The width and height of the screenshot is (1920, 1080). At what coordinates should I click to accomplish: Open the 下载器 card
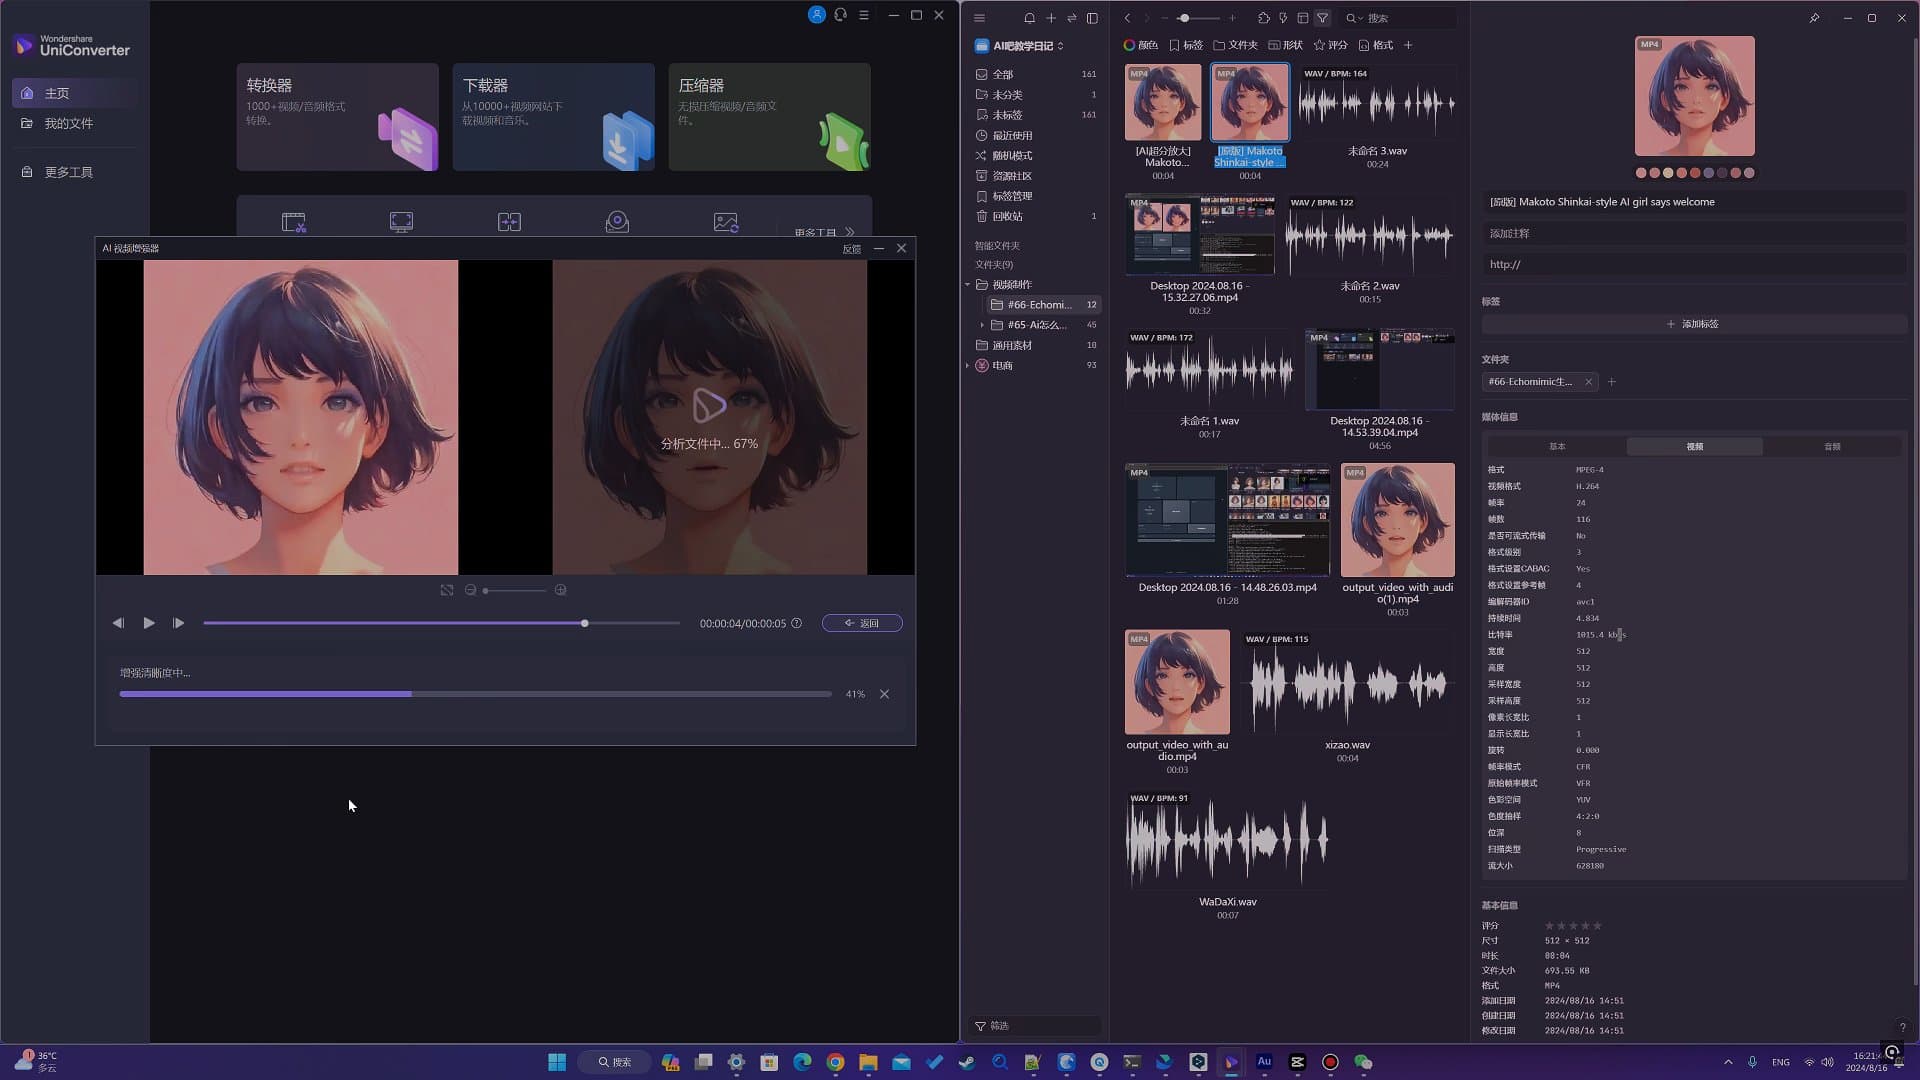click(x=553, y=117)
